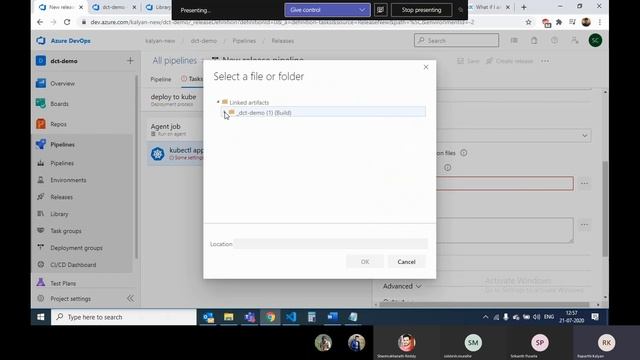
Task: Expand the _dct-demo (1) (Build) folder
Action: pos(224,113)
